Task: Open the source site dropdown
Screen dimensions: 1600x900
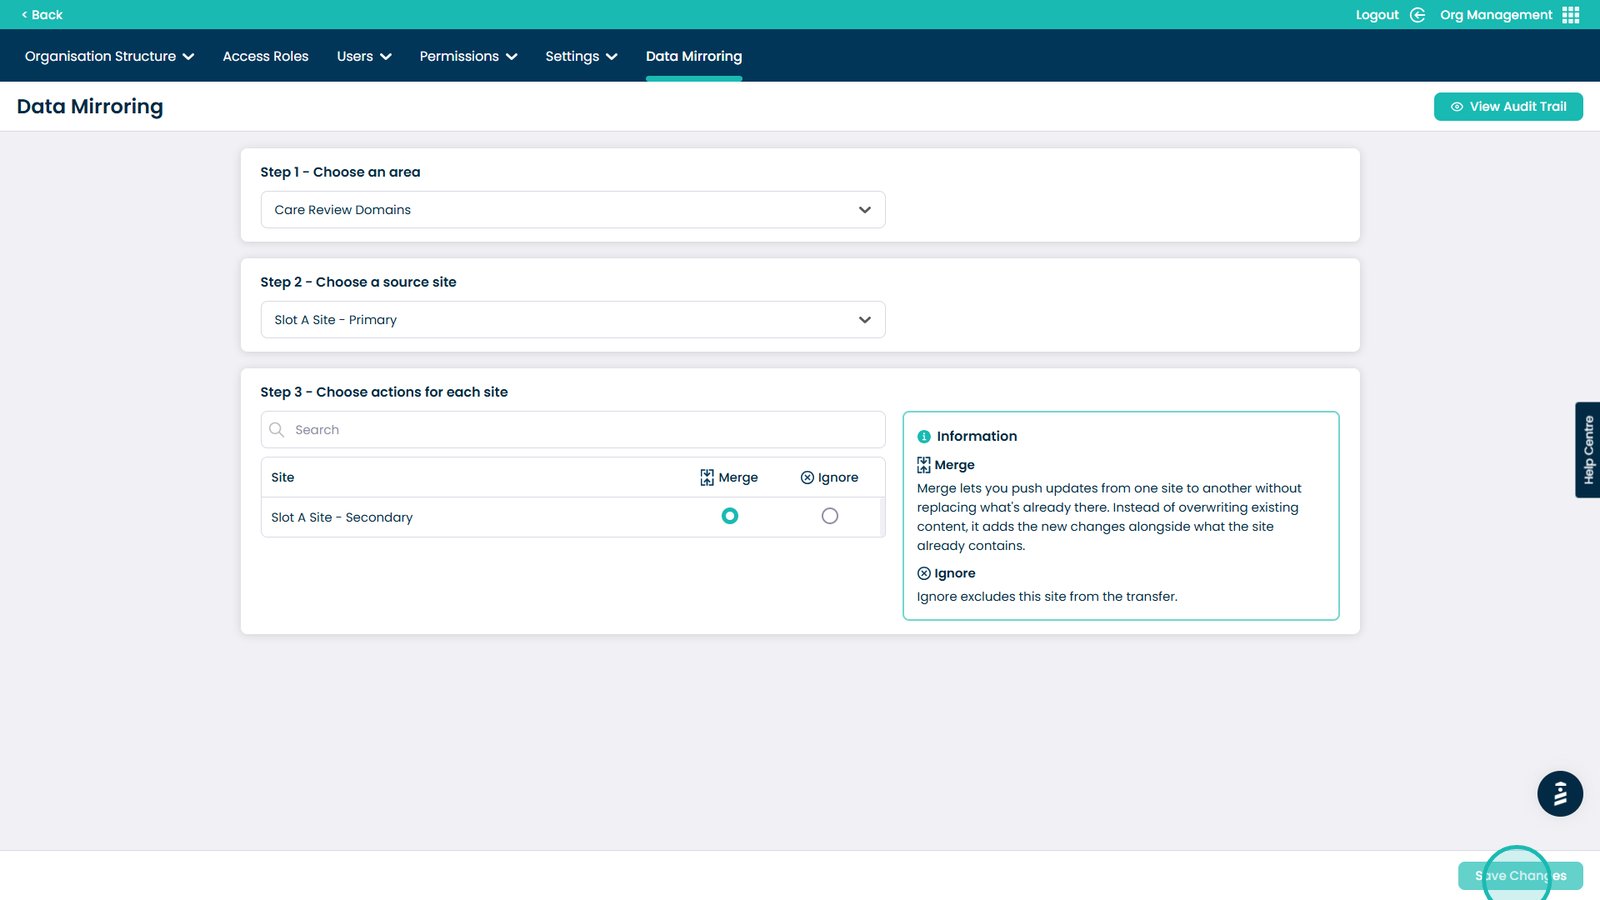Action: click(572, 320)
